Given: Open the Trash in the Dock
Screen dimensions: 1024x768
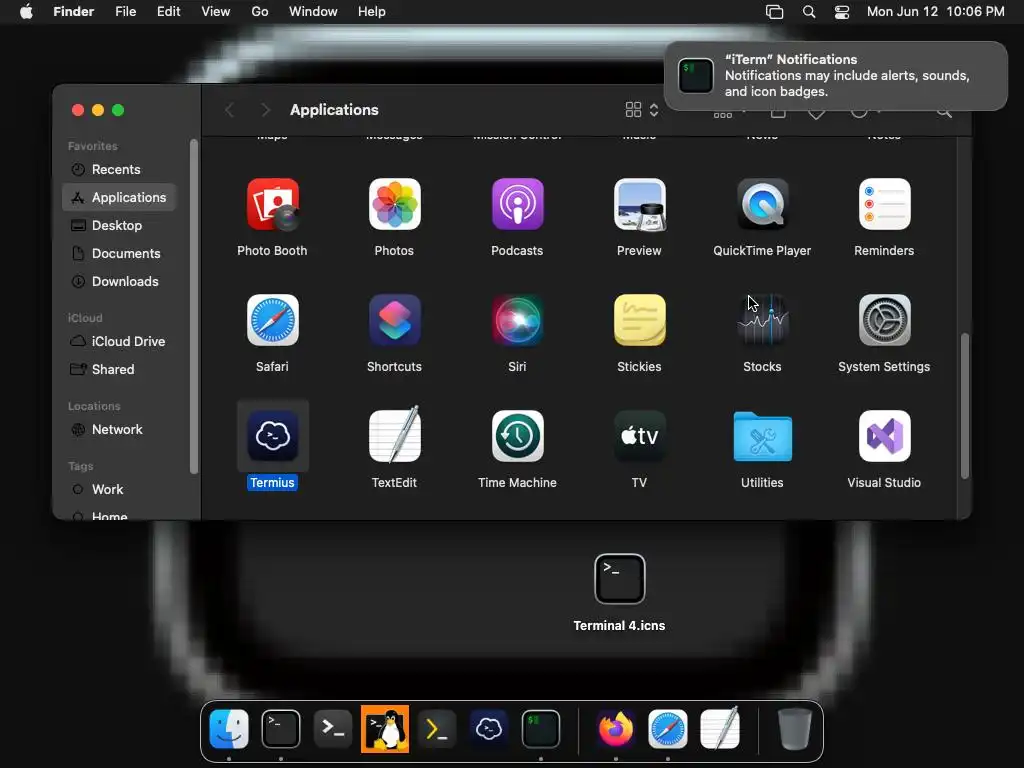Looking at the screenshot, I should click(x=795, y=729).
